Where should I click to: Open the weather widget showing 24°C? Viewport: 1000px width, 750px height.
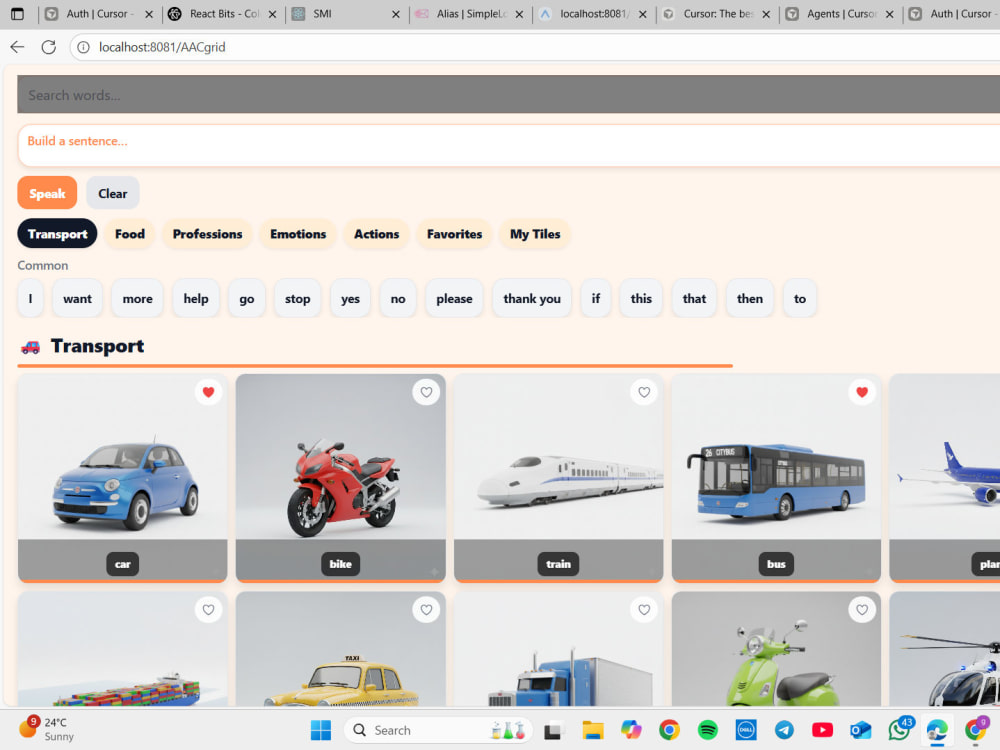(x=46, y=729)
